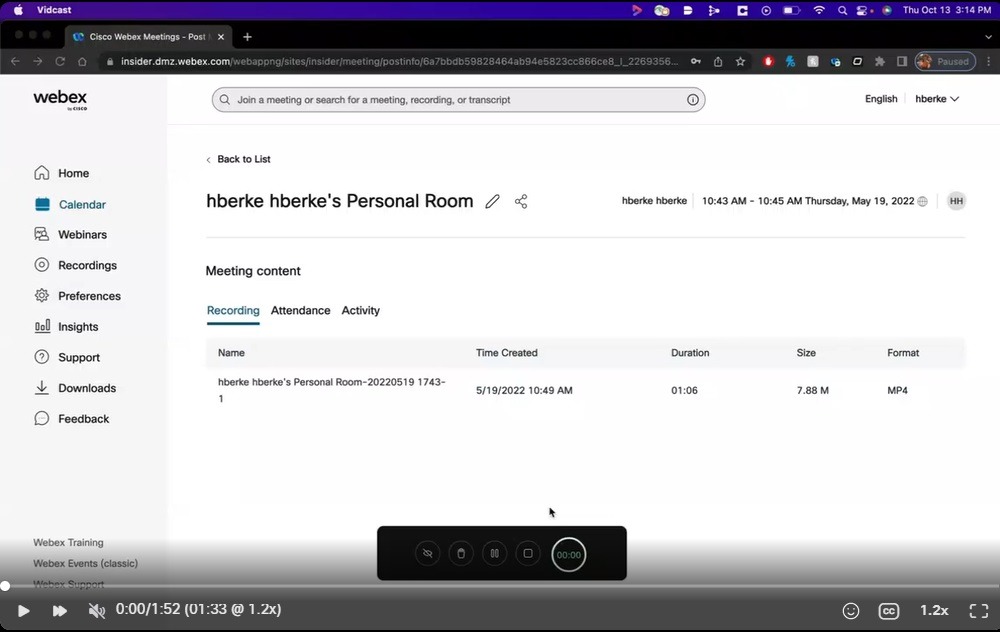Open hberke Personal Room-20220519 recording

(332, 390)
